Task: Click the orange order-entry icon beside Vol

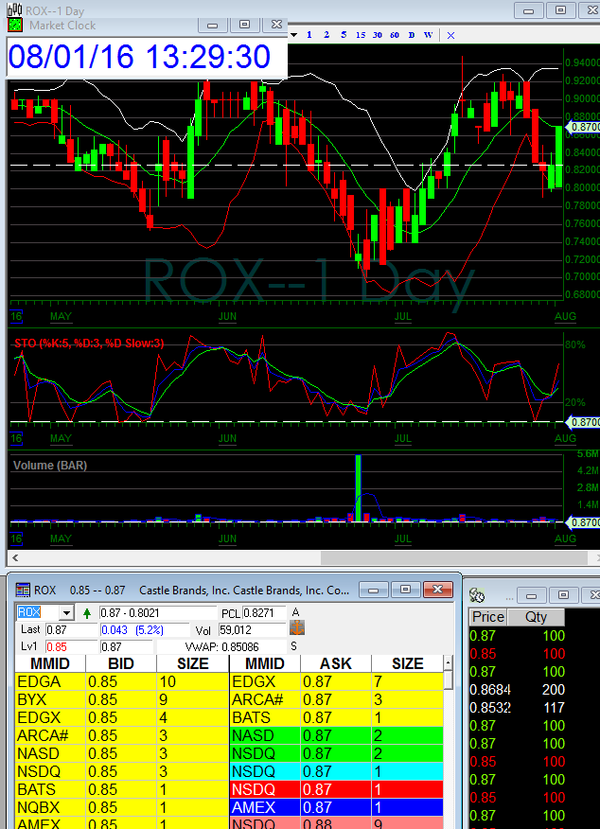Action: tap(297, 629)
